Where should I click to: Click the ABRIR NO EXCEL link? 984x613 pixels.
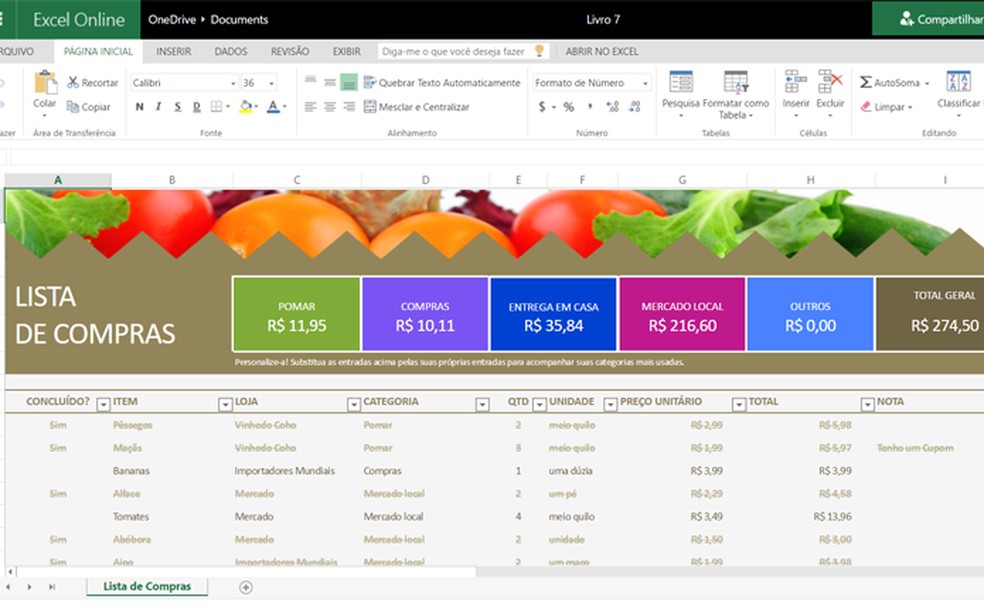tap(601, 51)
